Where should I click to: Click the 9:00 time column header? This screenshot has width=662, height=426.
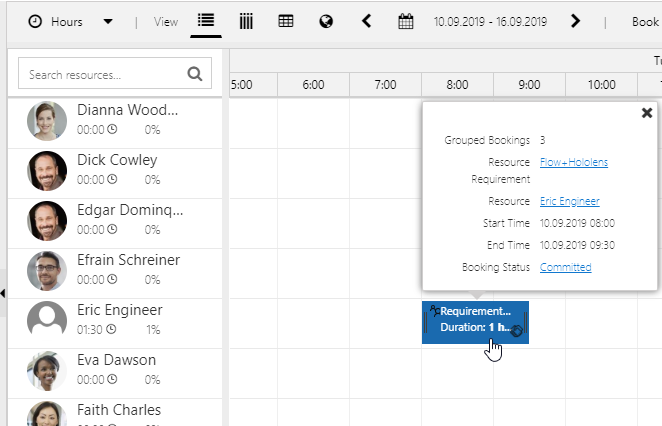pyautogui.click(x=529, y=85)
